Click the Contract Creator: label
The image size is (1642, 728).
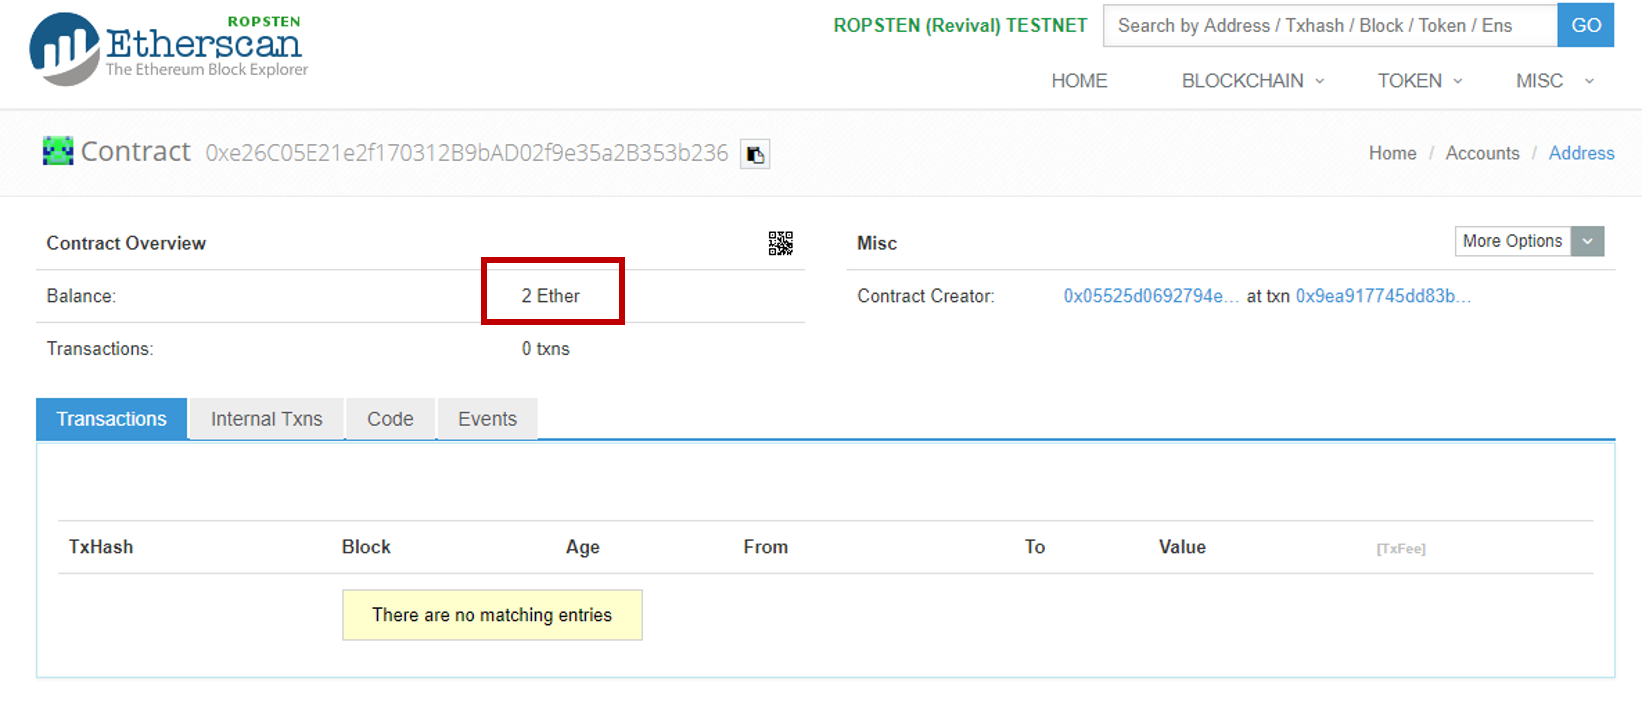click(925, 296)
